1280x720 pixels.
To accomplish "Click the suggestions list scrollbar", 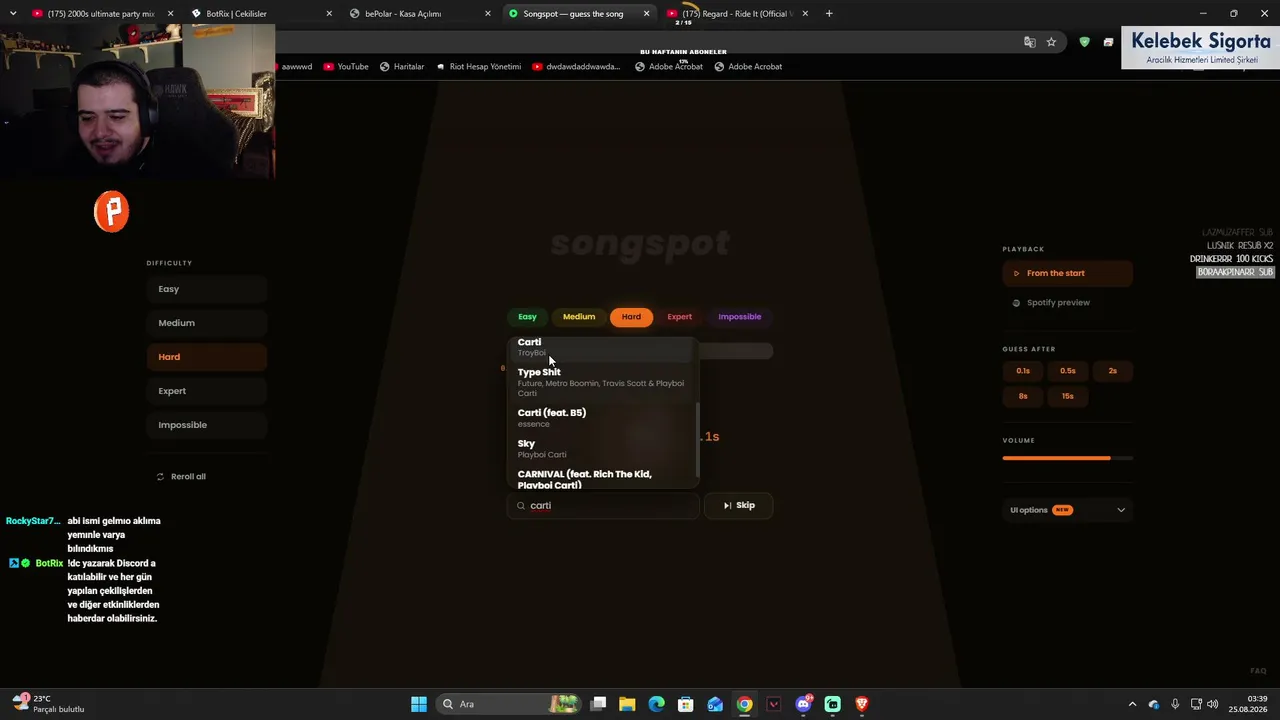I will pos(697,440).
